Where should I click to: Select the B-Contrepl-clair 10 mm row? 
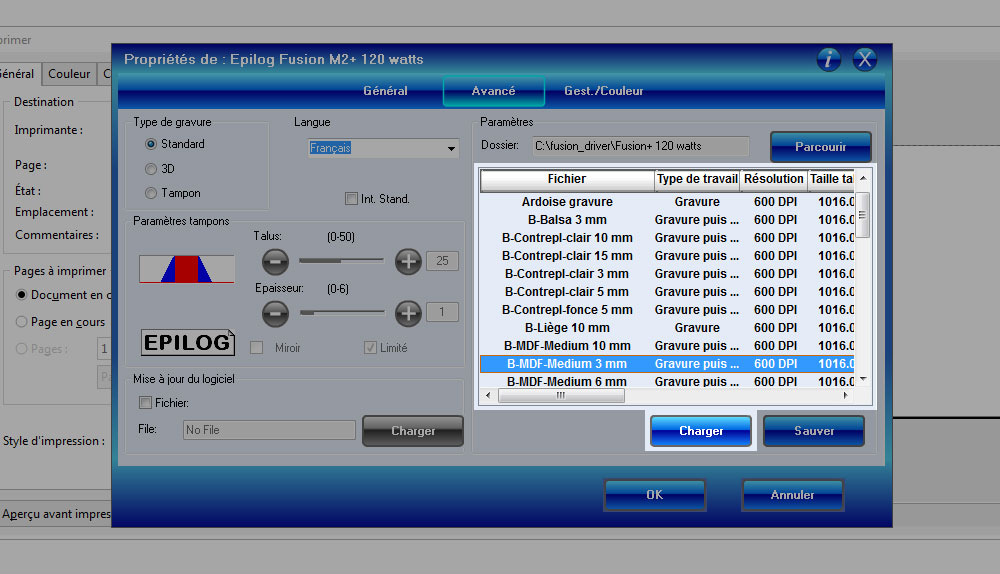tap(667, 238)
